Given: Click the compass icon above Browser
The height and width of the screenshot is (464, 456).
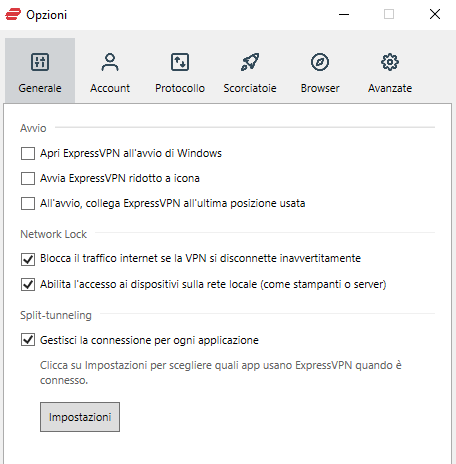Looking at the screenshot, I should pyautogui.click(x=320, y=62).
